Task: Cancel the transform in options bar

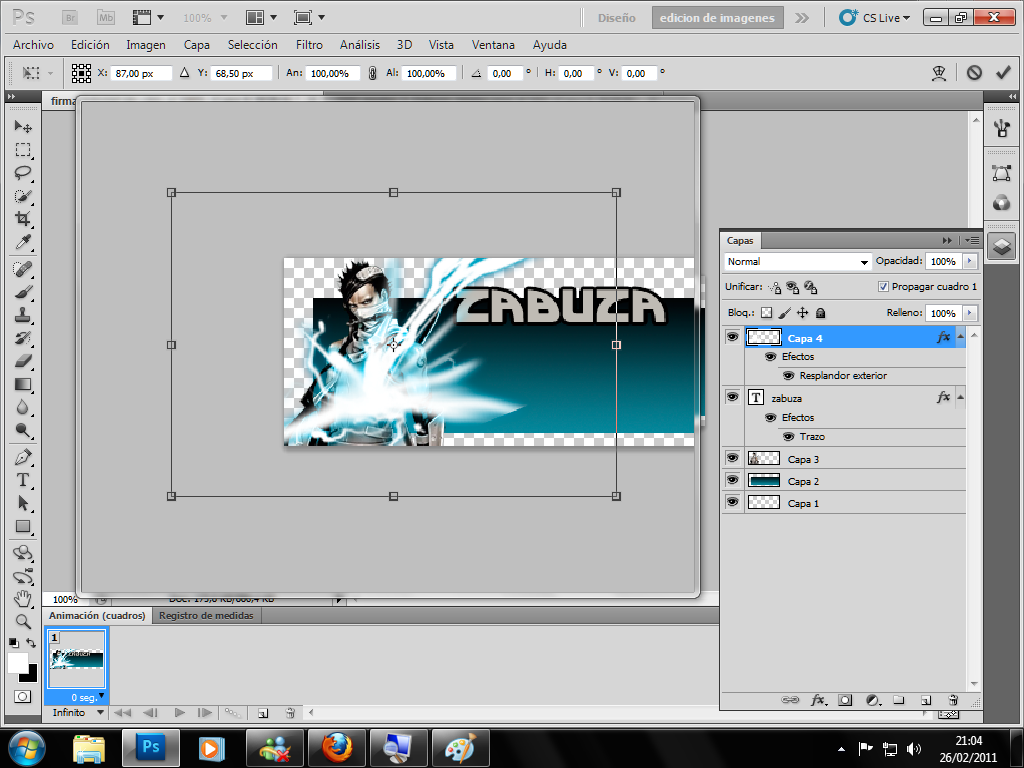Action: [974, 72]
